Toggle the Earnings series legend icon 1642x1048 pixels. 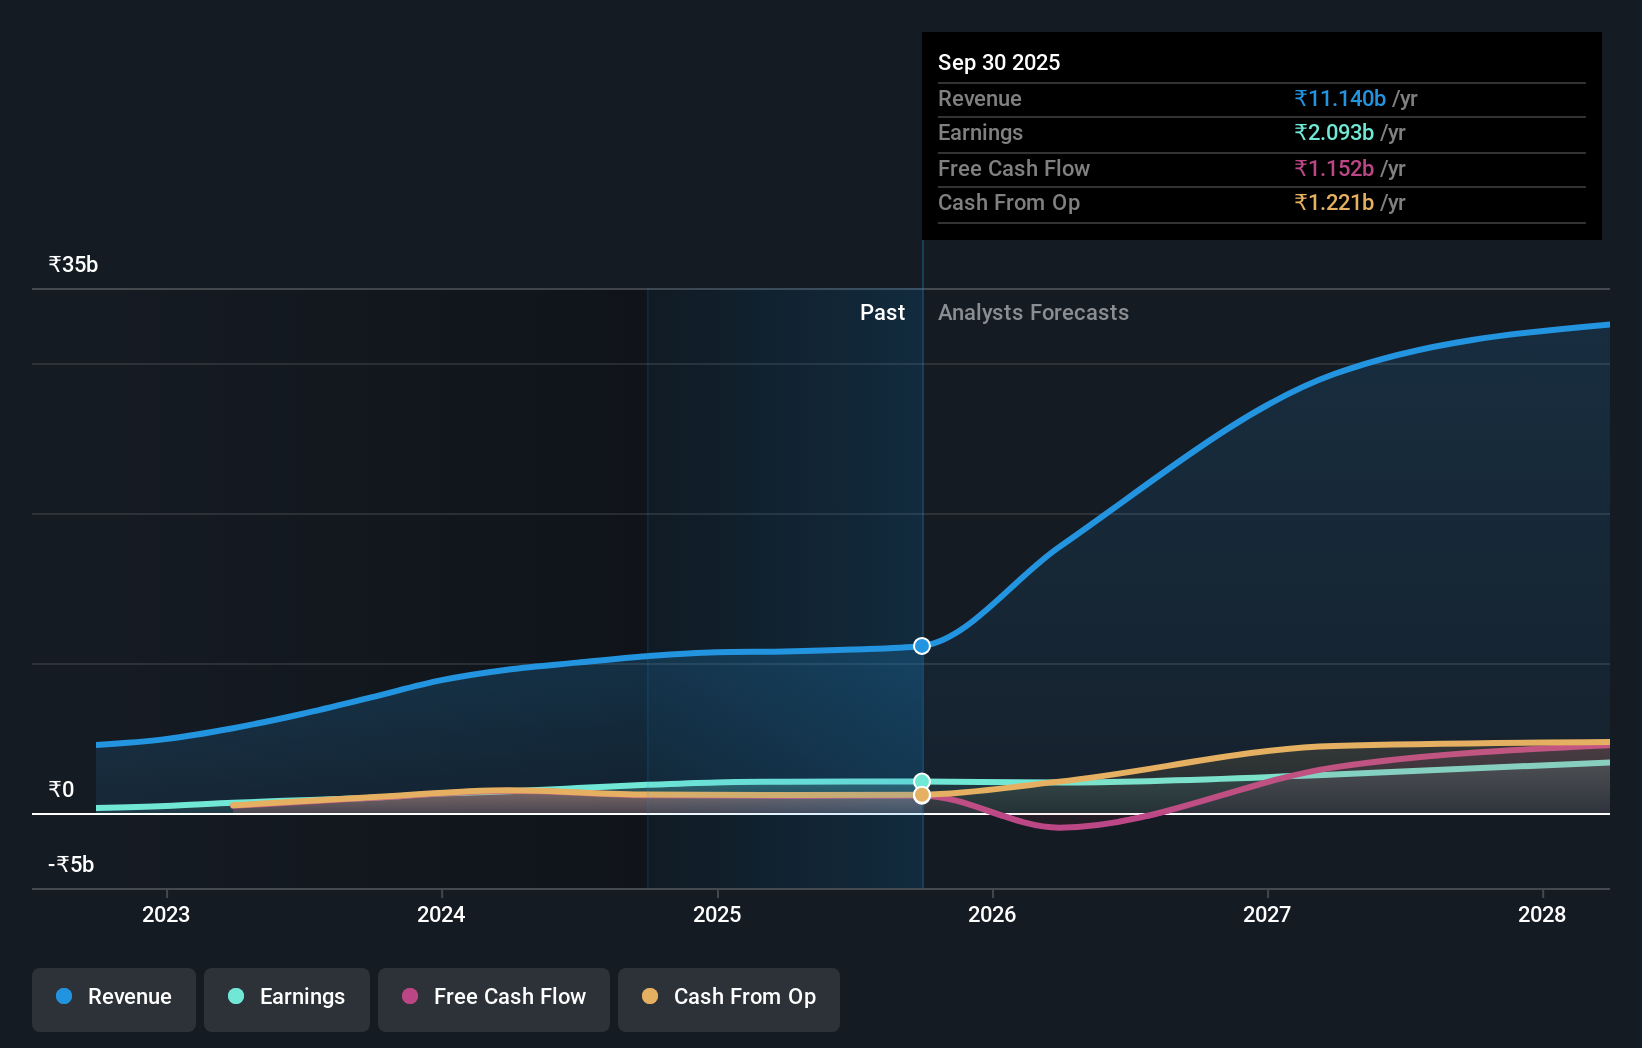click(x=235, y=996)
